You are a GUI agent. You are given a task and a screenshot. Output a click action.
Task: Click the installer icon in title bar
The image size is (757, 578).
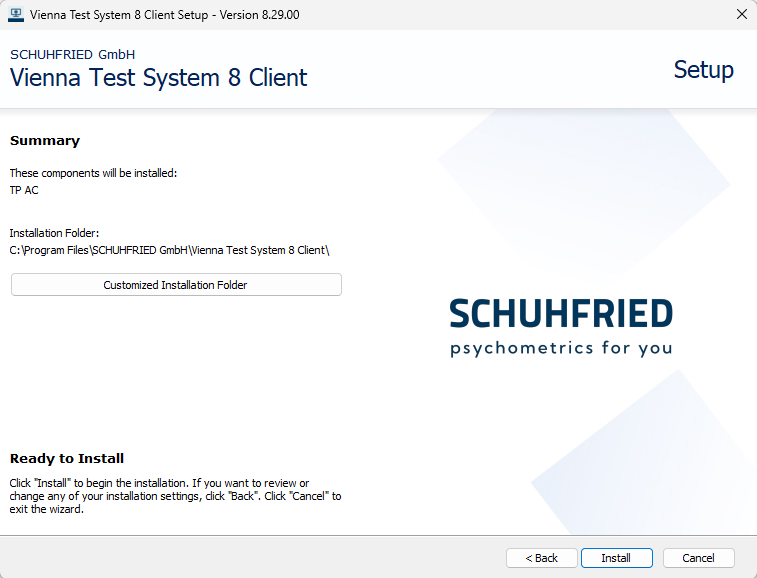[15, 14]
